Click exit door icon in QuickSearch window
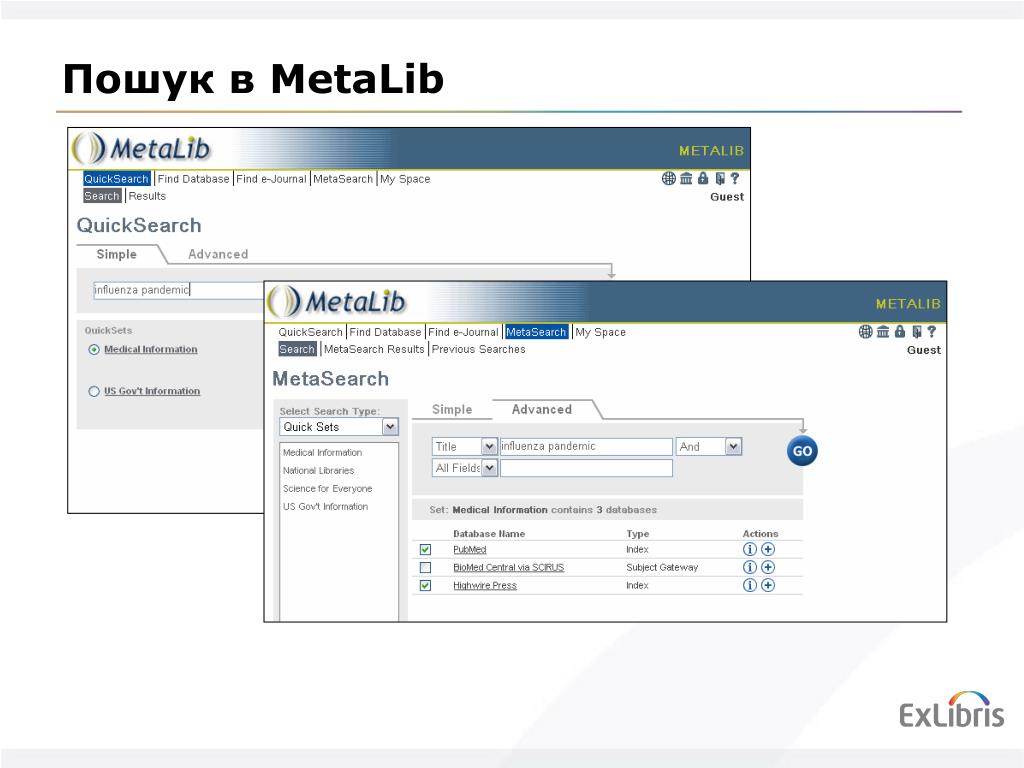 (x=720, y=178)
